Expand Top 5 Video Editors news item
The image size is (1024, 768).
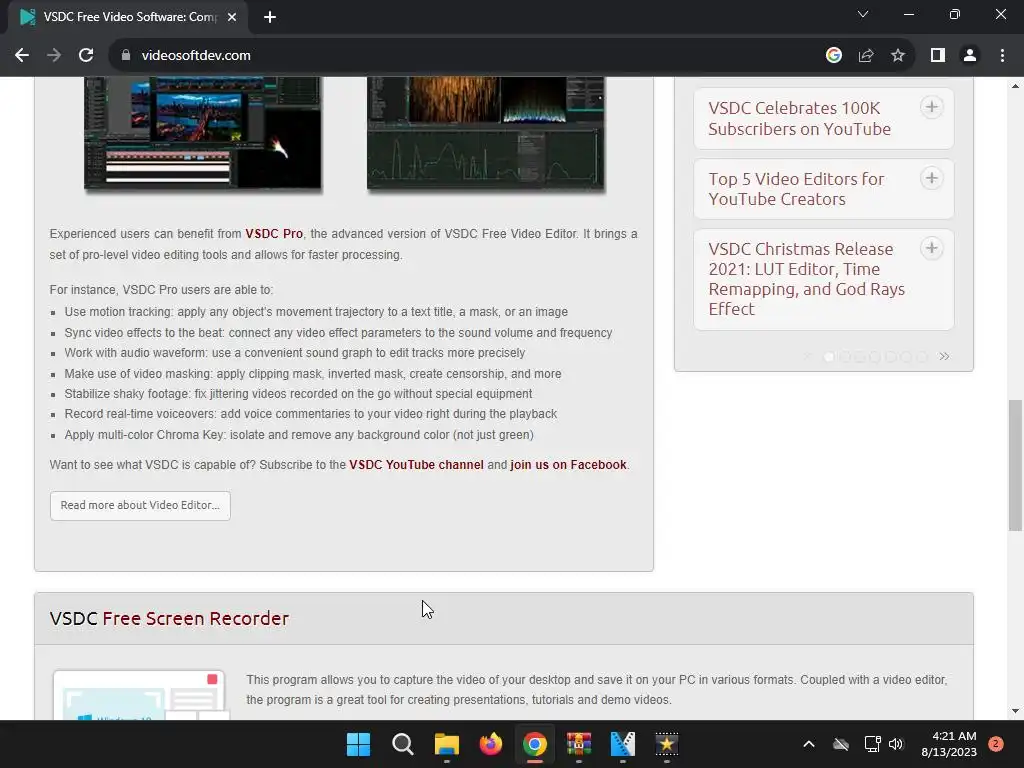(x=932, y=178)
